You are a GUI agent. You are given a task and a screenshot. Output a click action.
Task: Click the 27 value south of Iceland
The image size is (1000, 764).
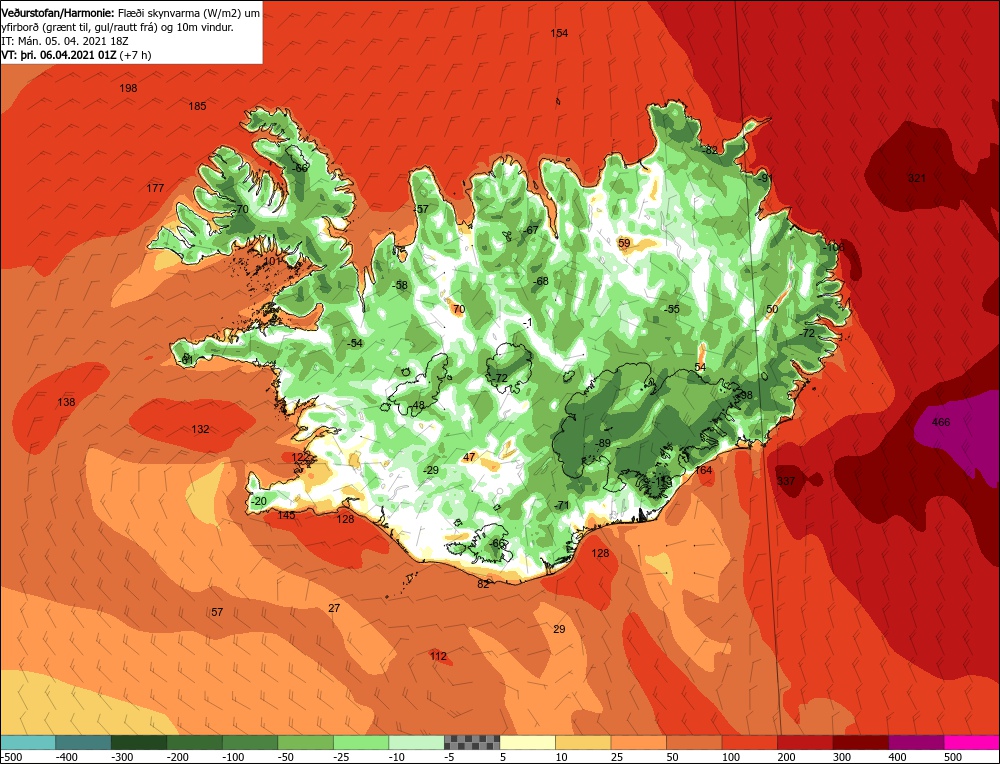334,608
